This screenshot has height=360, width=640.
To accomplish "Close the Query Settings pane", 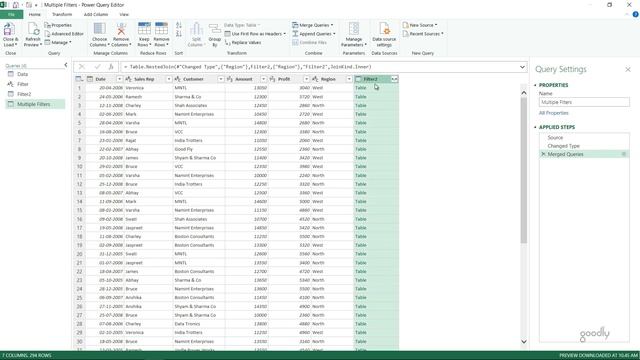I will pos(628,70).
